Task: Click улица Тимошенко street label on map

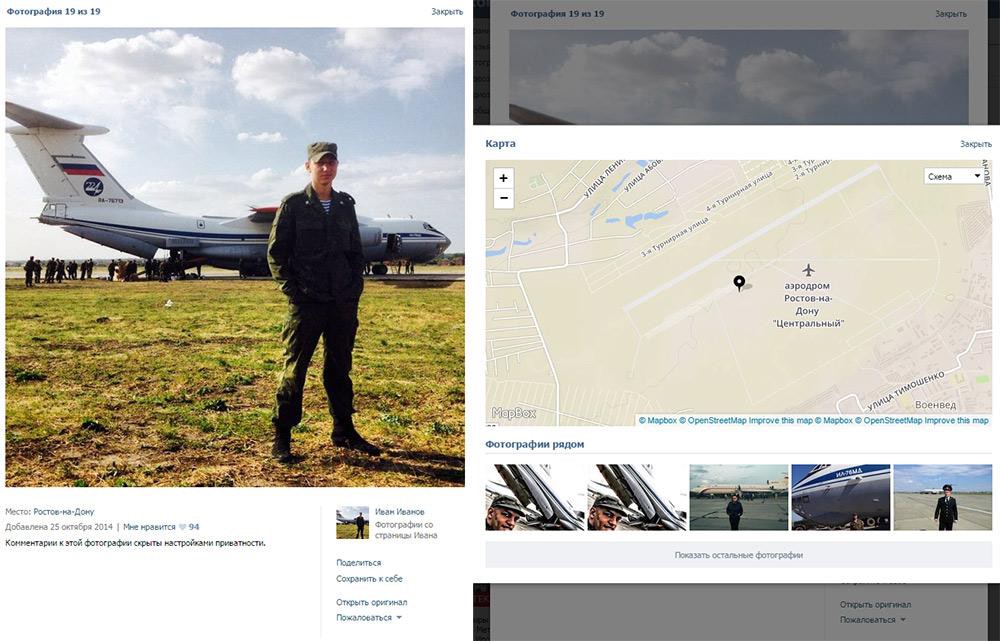Action: (x=905, y=391)
